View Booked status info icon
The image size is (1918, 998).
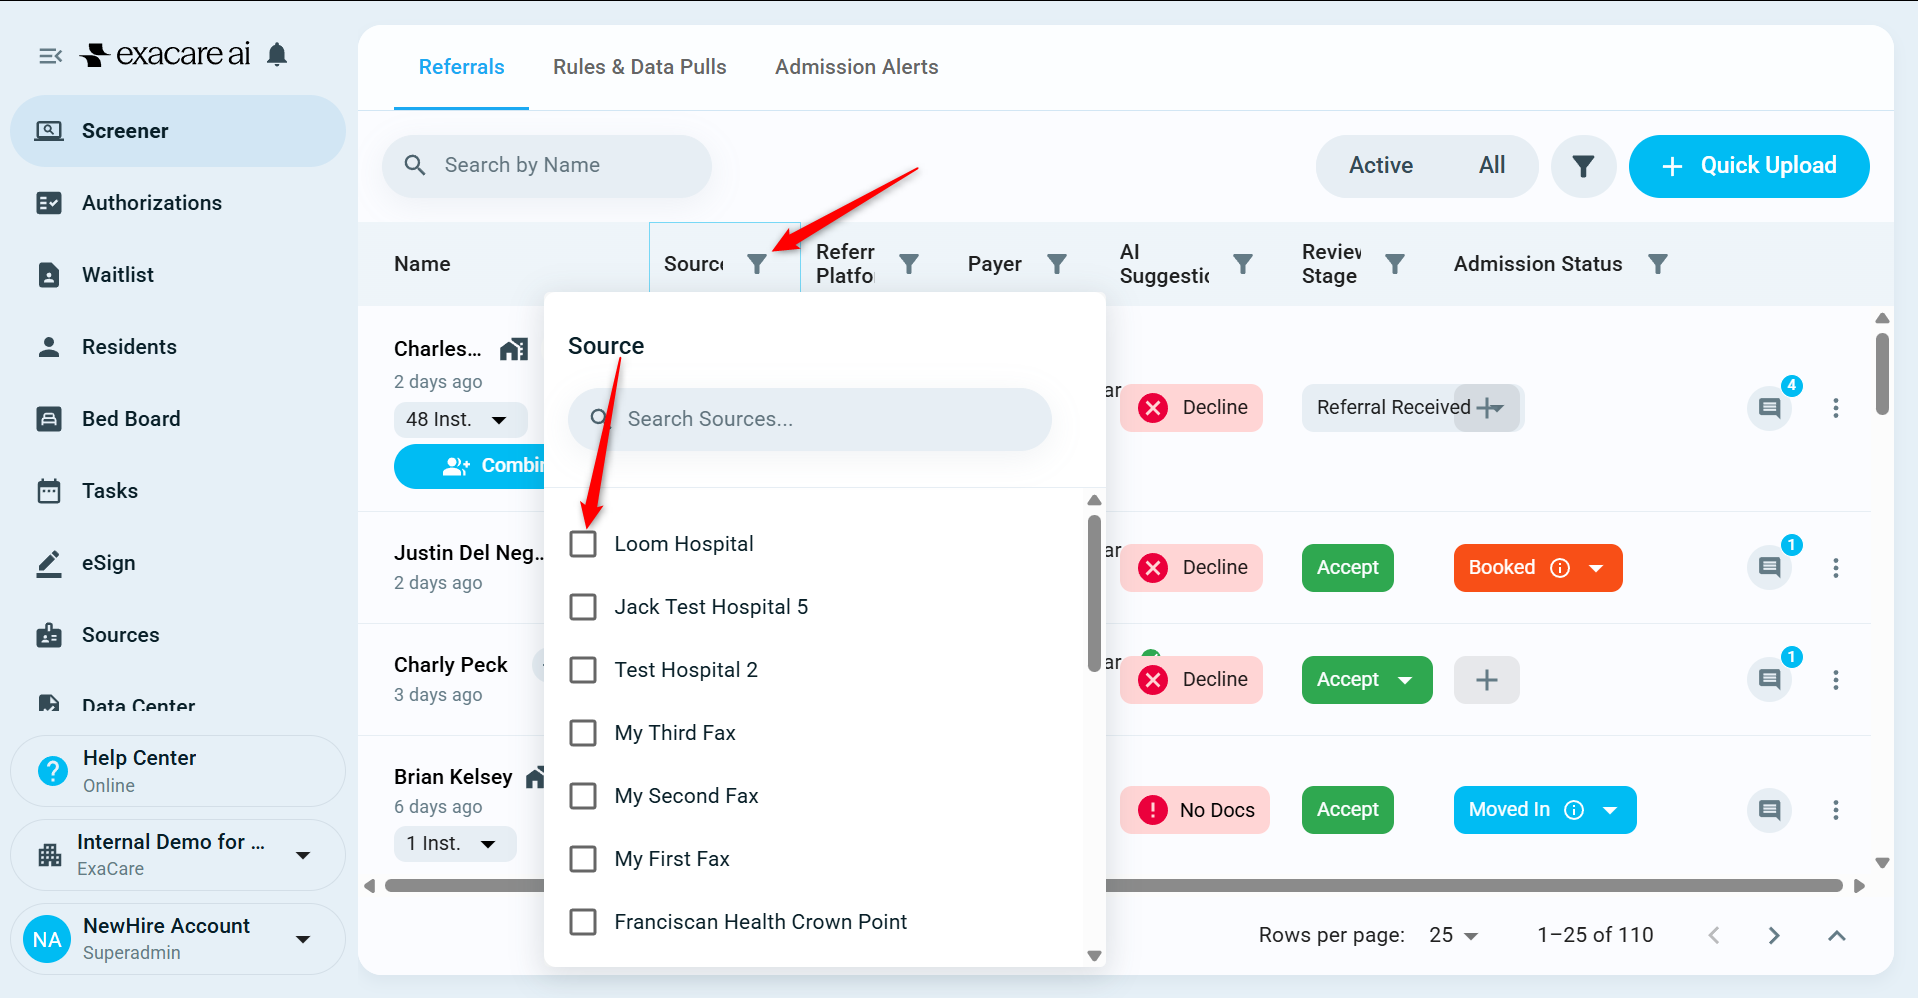coord(1560,568)
